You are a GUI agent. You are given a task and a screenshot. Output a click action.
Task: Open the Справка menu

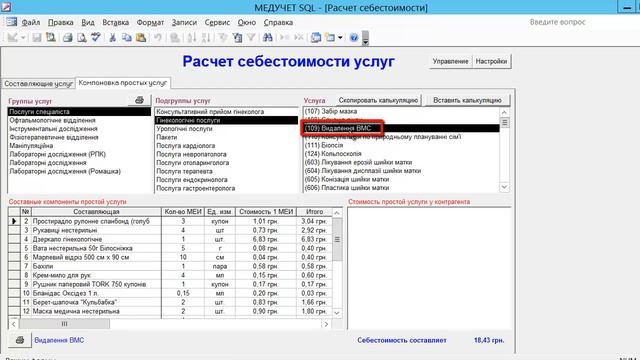(278, 22)
